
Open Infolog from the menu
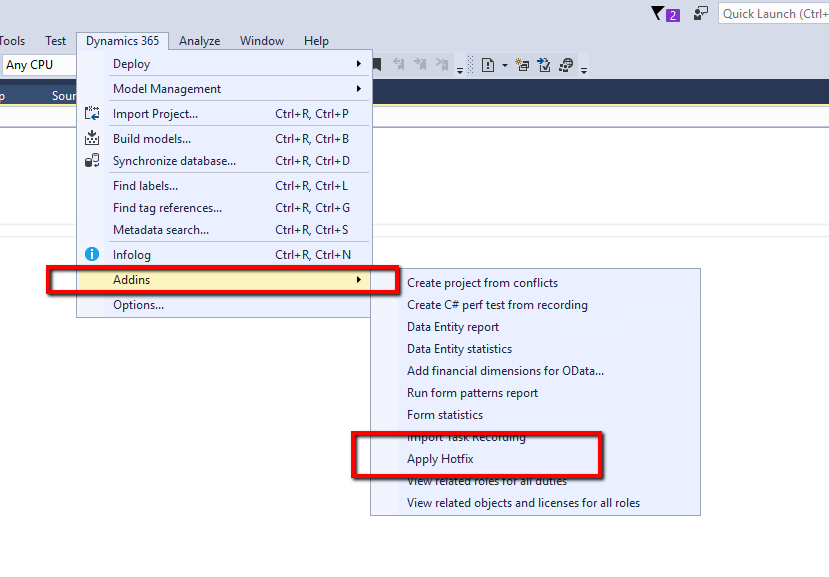pos(225,254)
